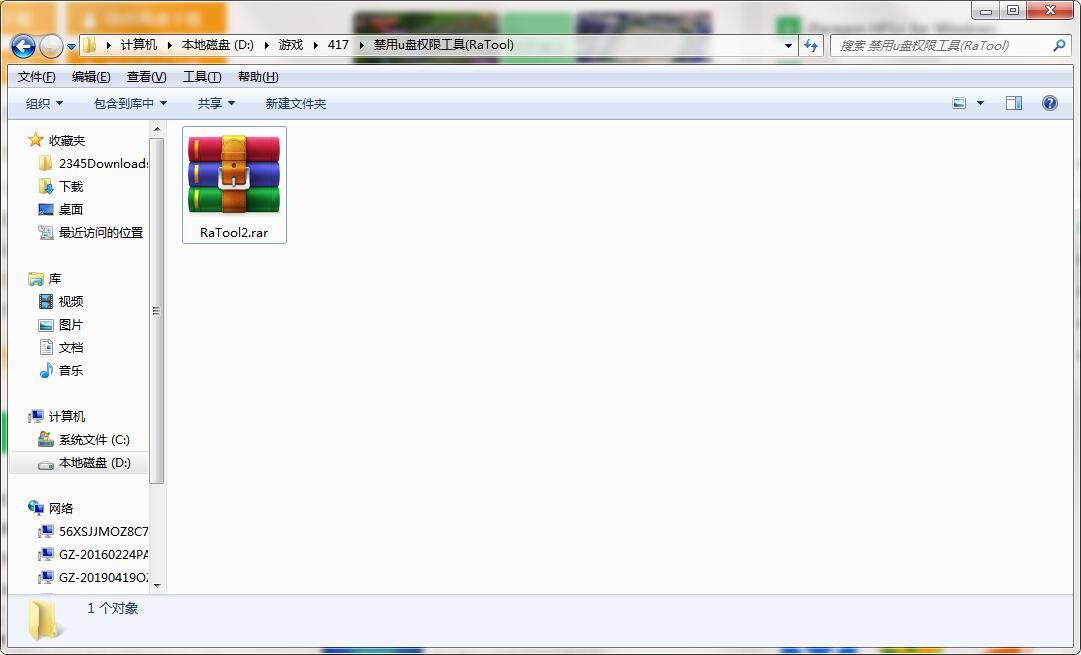1081x655 pixels.
Task: Click the Forward navigation arrow button
Action: point(51,46)
